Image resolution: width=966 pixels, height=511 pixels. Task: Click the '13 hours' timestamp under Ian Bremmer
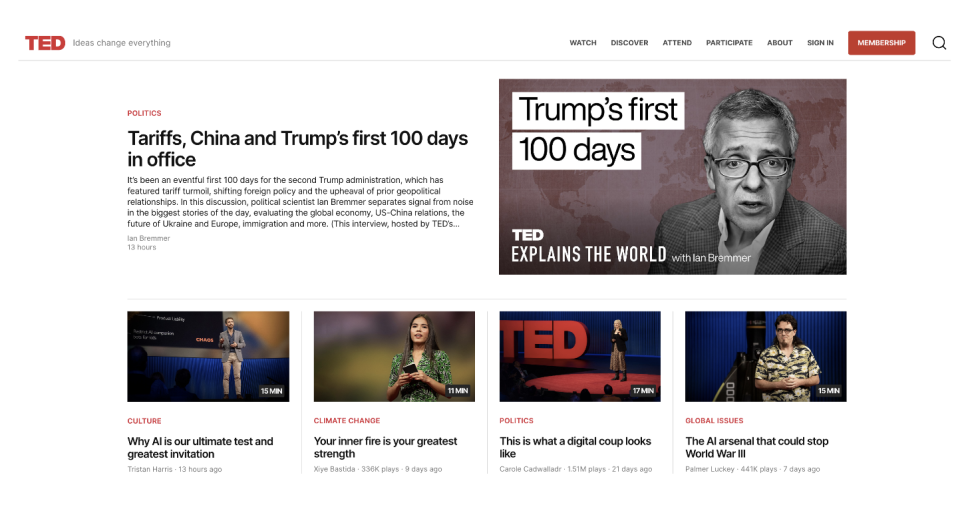coord(142,247)
